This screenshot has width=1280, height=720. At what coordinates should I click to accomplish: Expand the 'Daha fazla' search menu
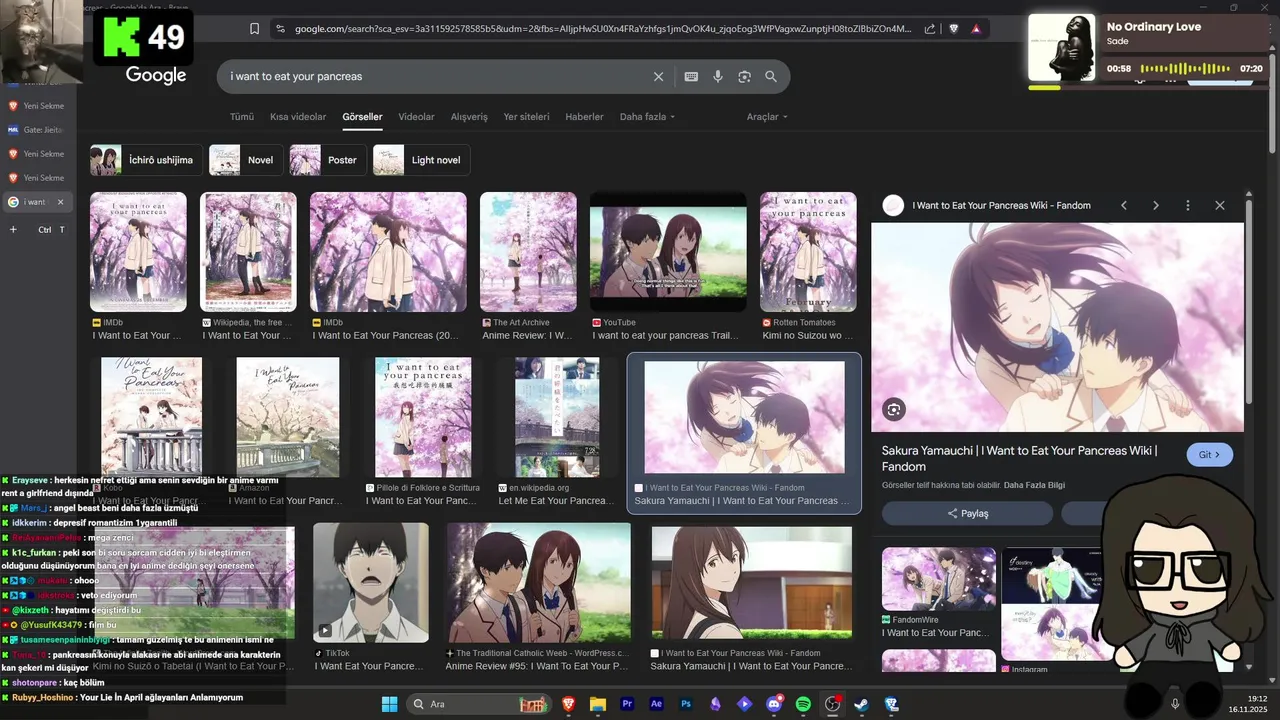[x=647, y=117]
